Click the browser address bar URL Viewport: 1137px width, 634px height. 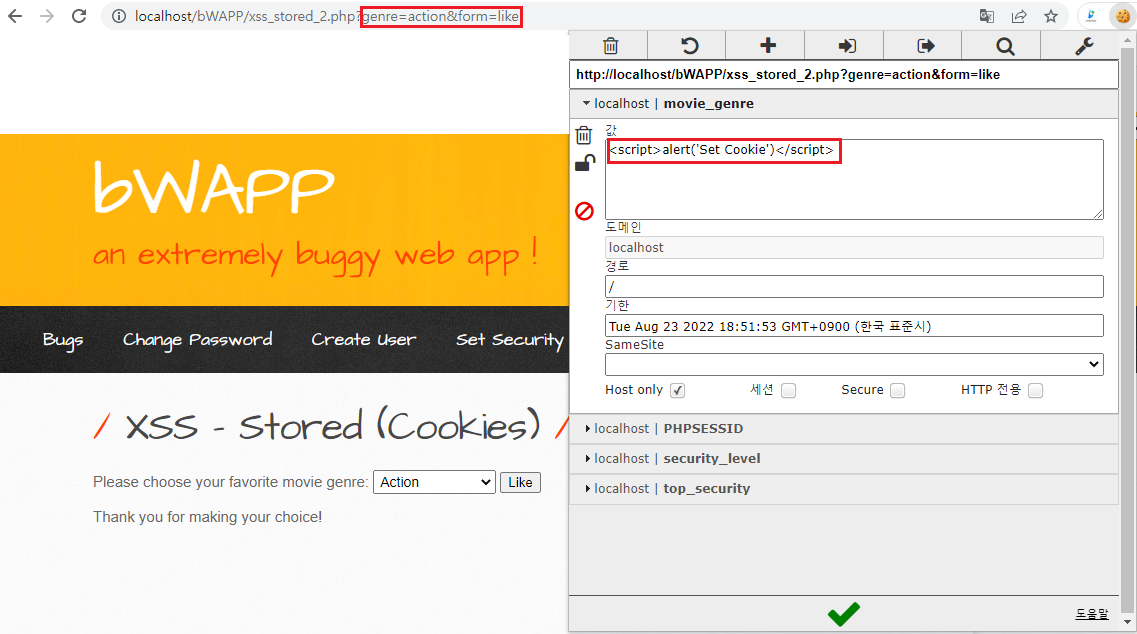pyautogui.click(x=328, y=16)
